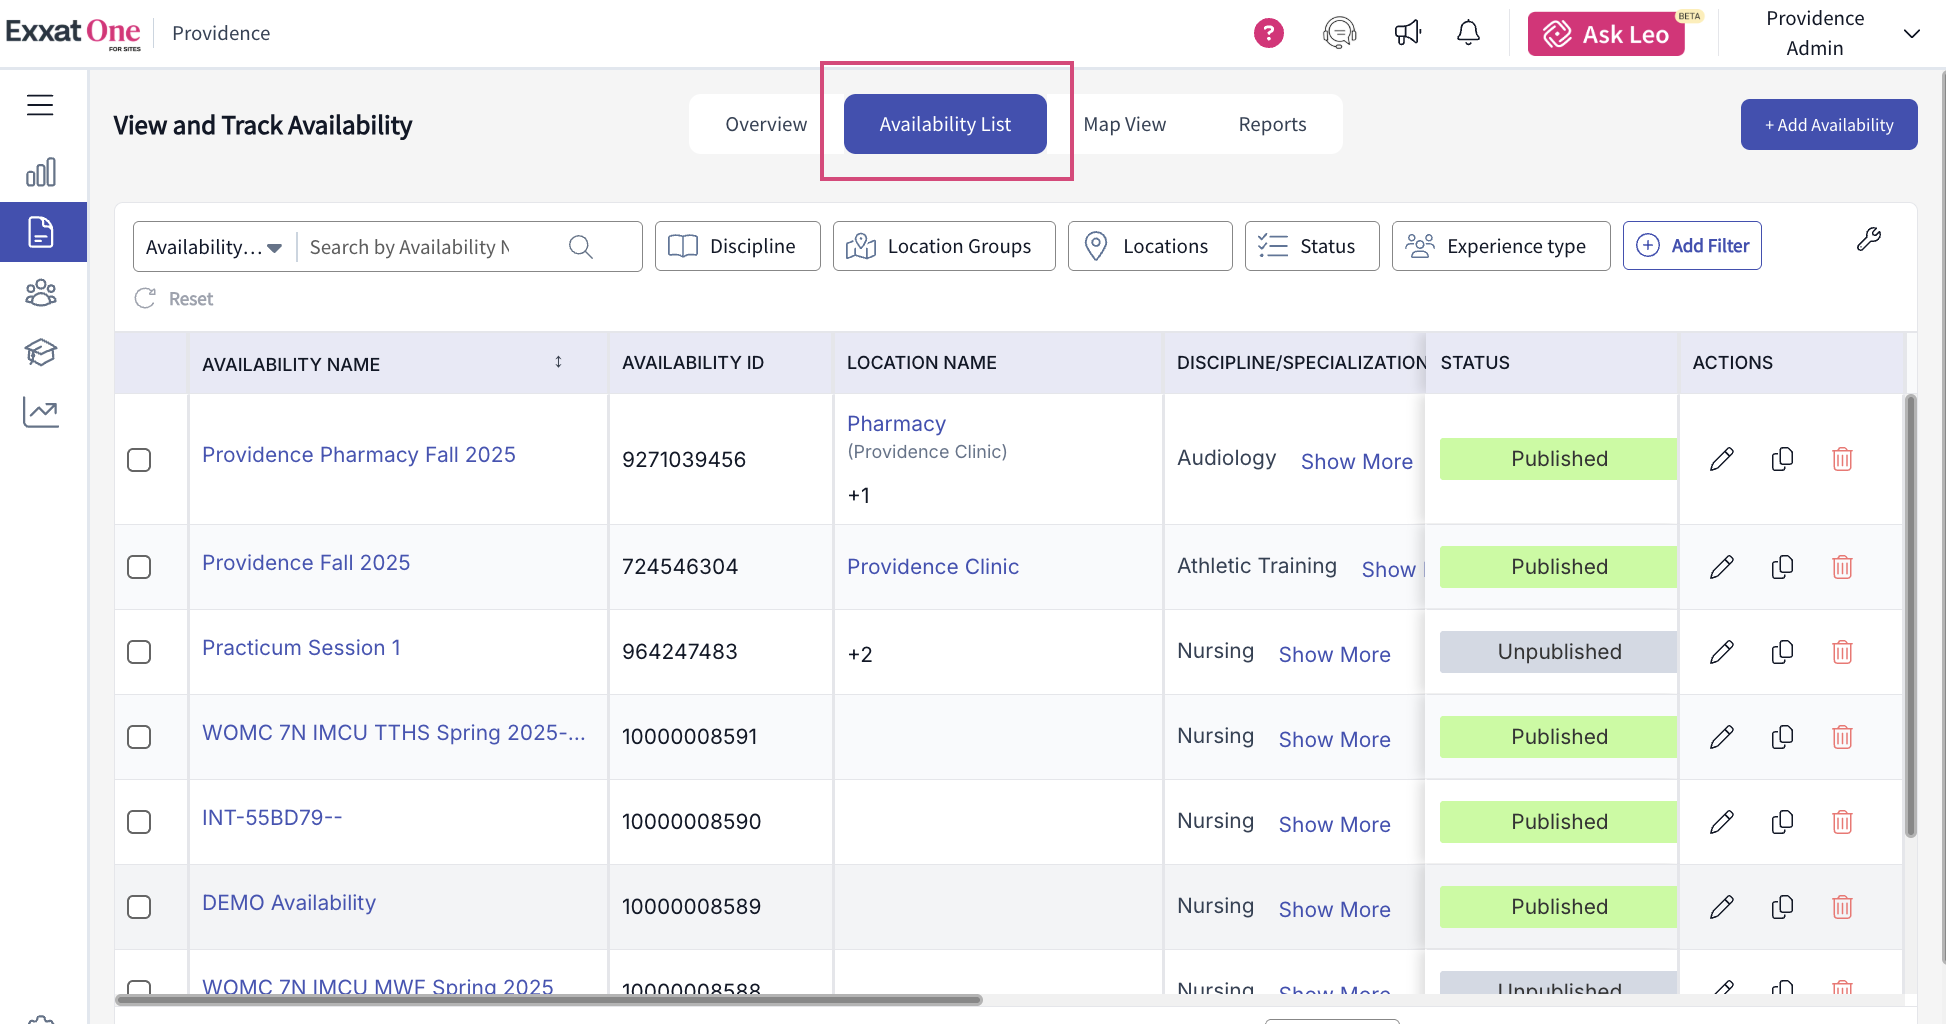Click the hamburger menu icon in sidebar

pyautogui.click(x=40, y=105)
